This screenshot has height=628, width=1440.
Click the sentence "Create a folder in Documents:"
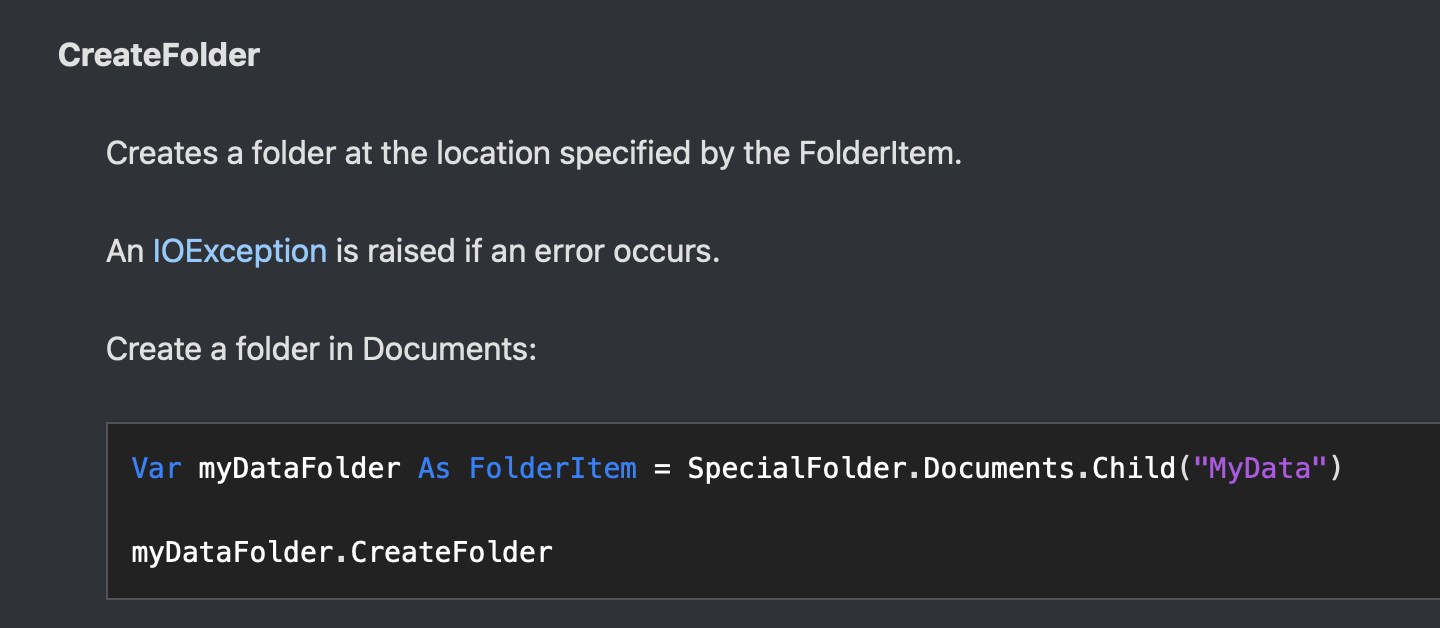(322, 349)
